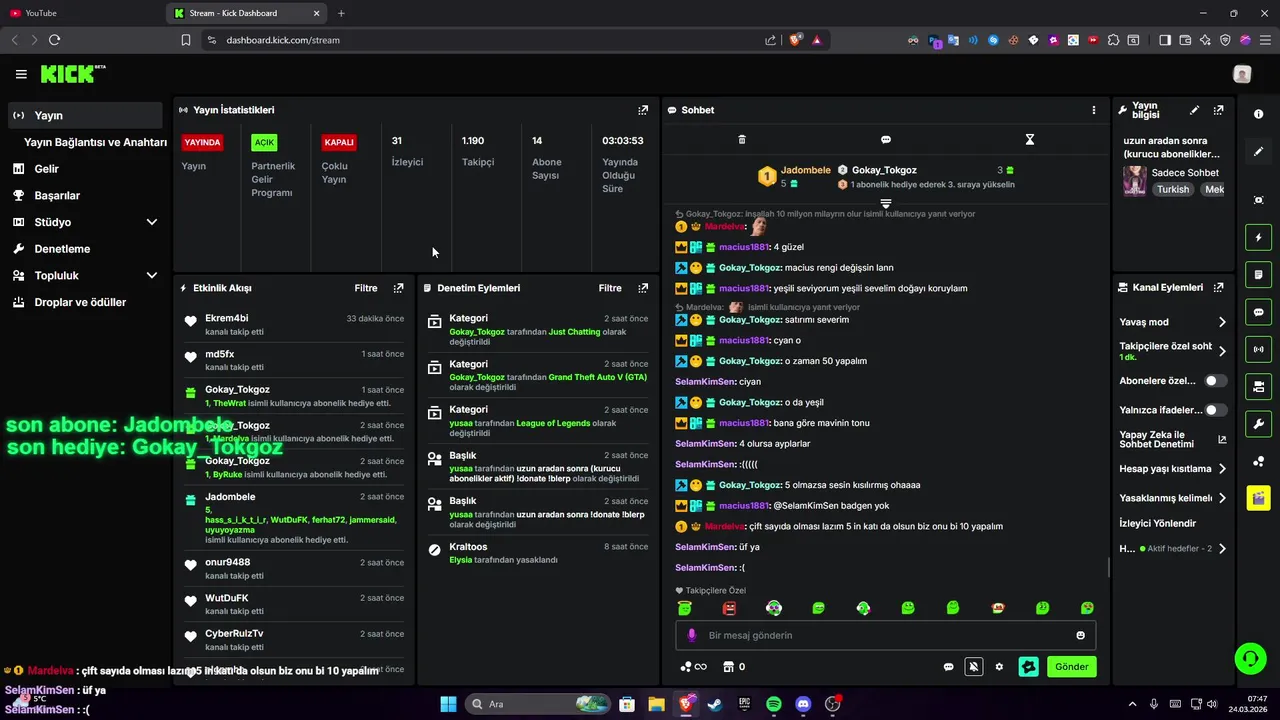Open Yavaş mod options
Viewport: 1280px width, 720px height.
click(x=1173, y=322)
